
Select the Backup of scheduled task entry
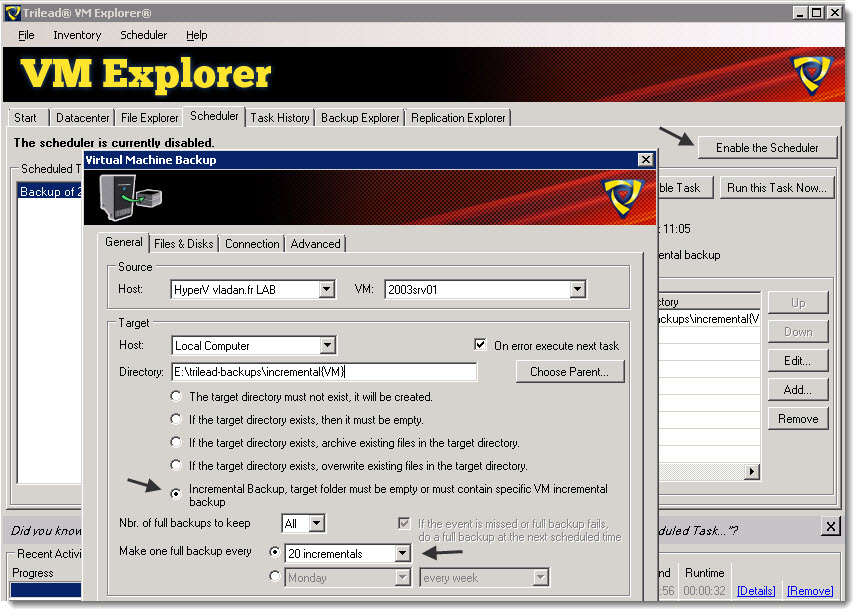(x=50, y=191)
